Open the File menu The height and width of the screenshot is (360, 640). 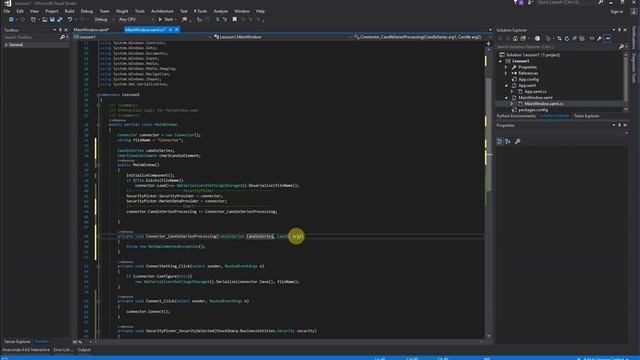pyautogui.click(x=7, y=11)
